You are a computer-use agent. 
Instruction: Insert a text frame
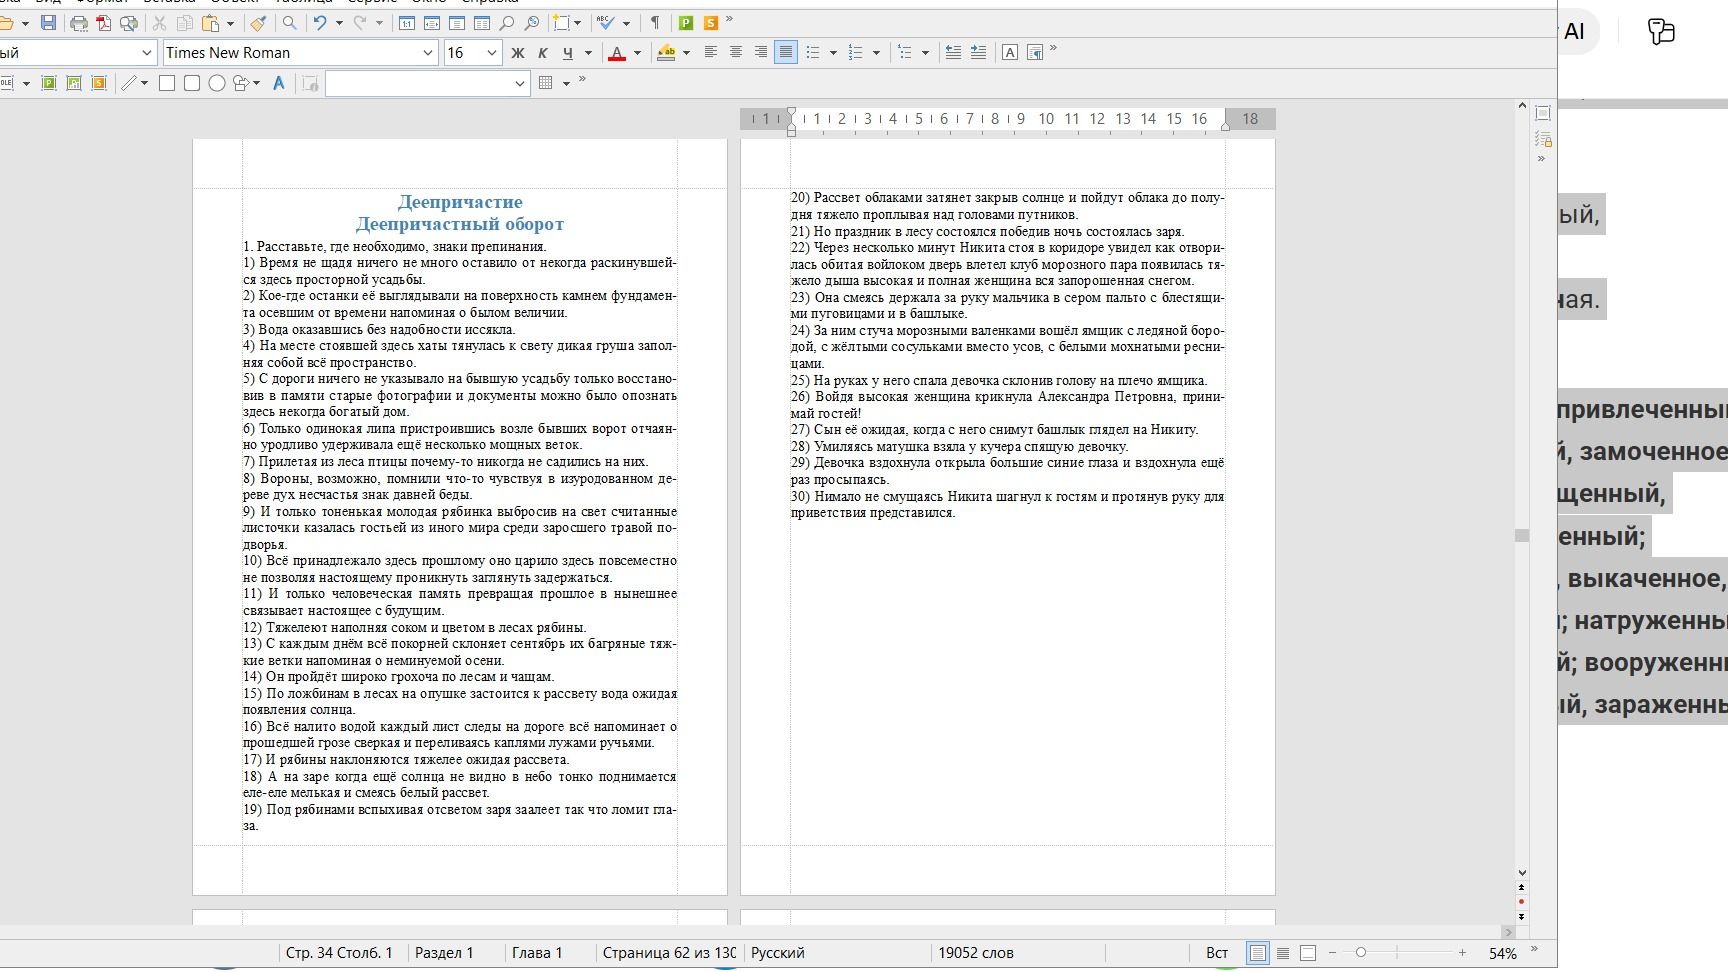point(563,22)
